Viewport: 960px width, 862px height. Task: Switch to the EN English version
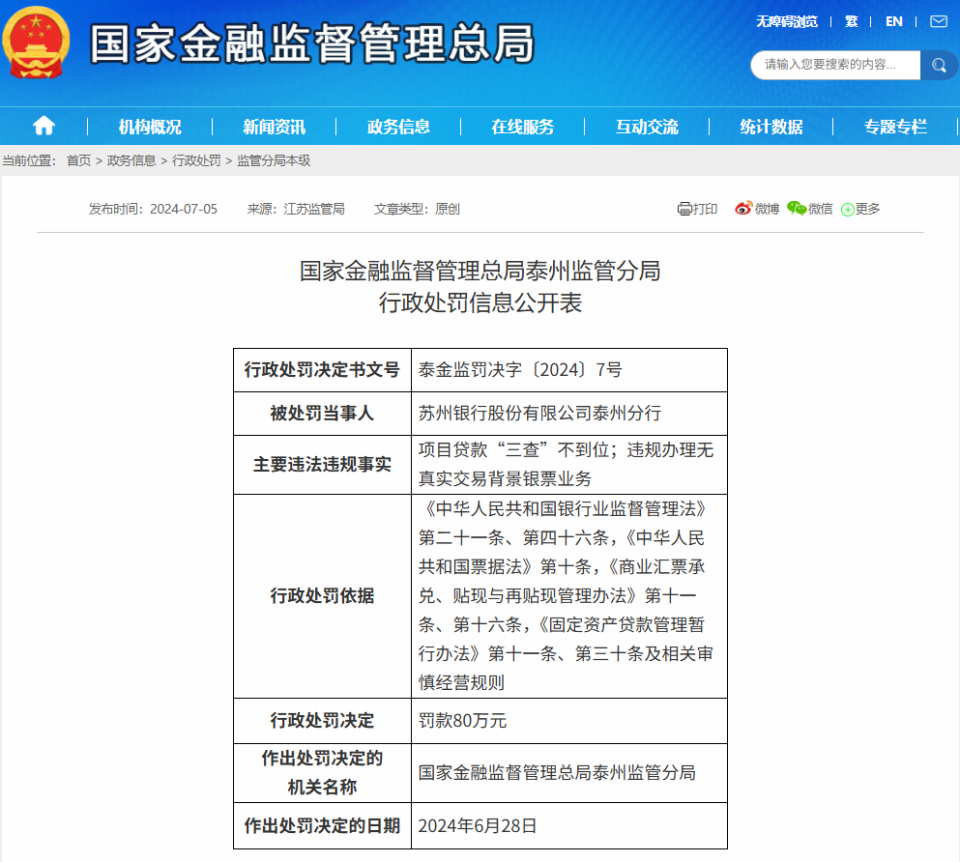pyautogui.click(x=894, y=22)
